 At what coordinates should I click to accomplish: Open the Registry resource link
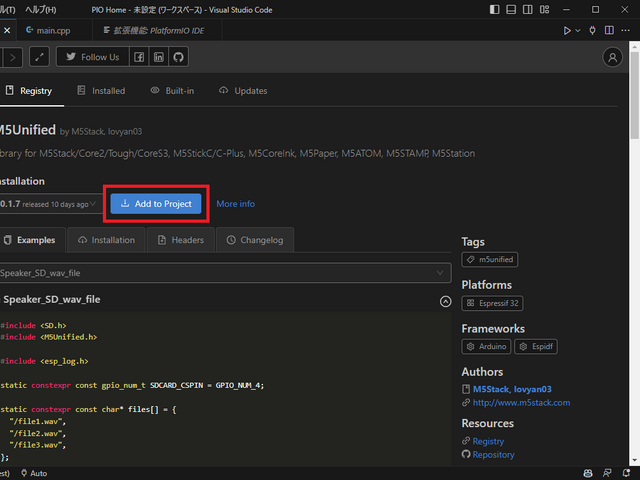coord(488,441)
